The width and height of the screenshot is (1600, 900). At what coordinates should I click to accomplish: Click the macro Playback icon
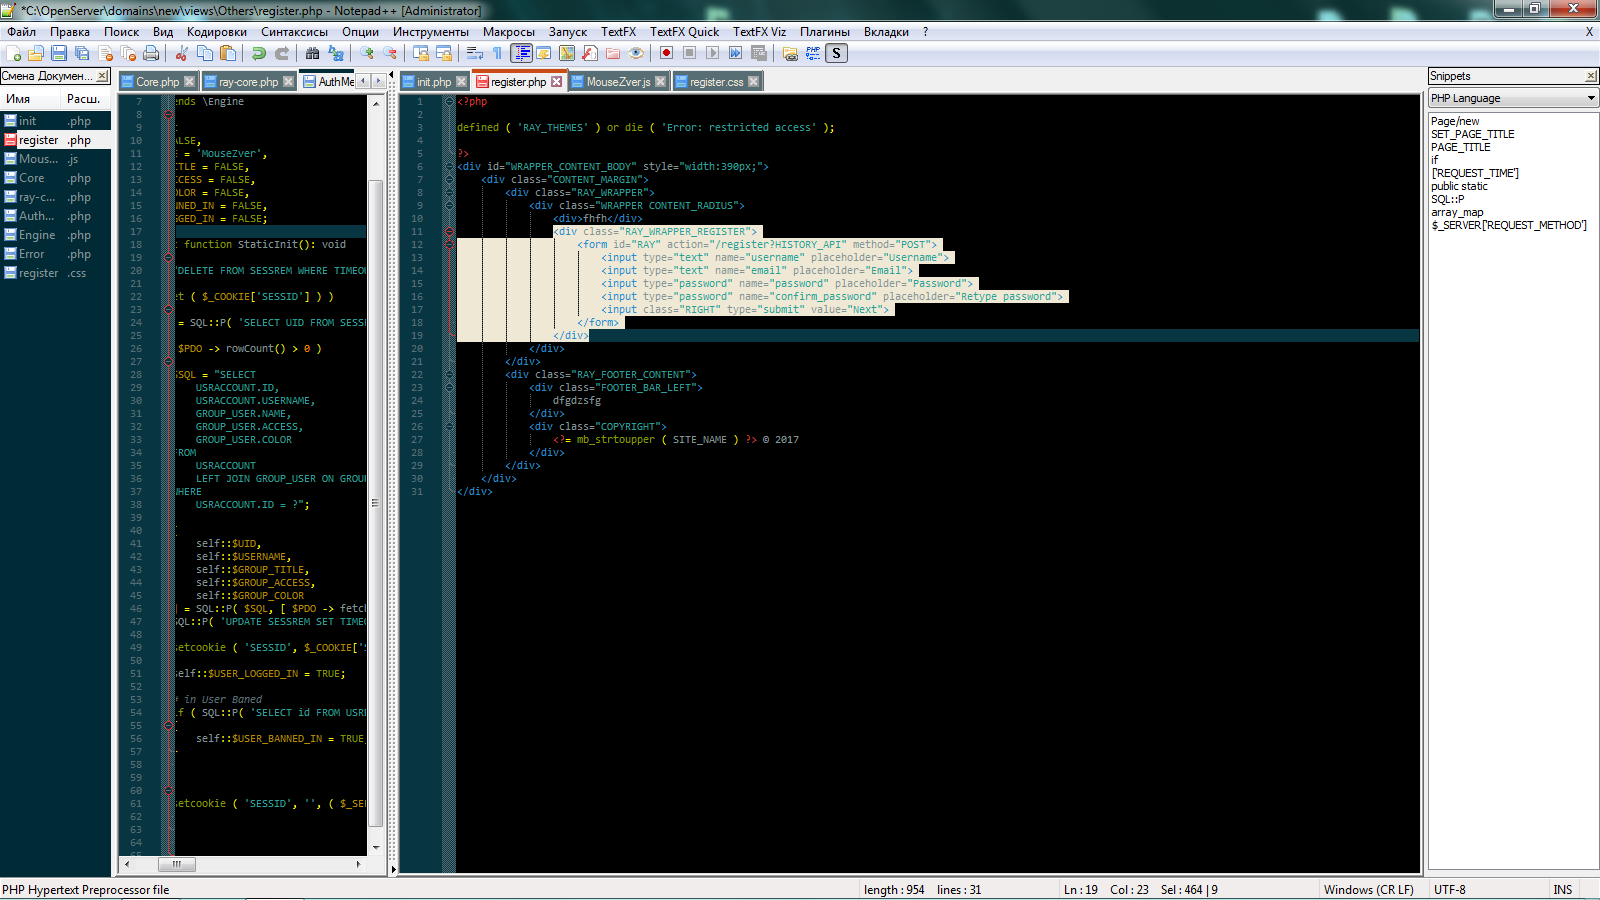tap(713, 53)
